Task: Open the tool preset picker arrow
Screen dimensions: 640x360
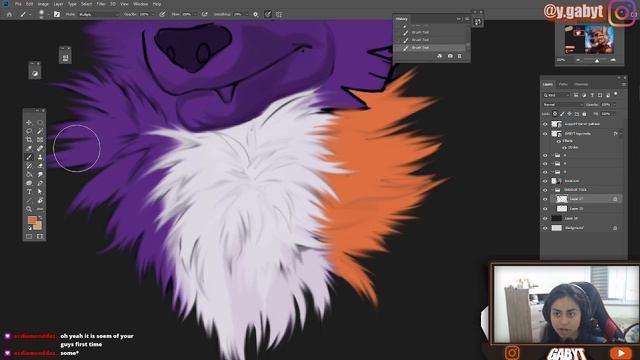Action: 30,15
